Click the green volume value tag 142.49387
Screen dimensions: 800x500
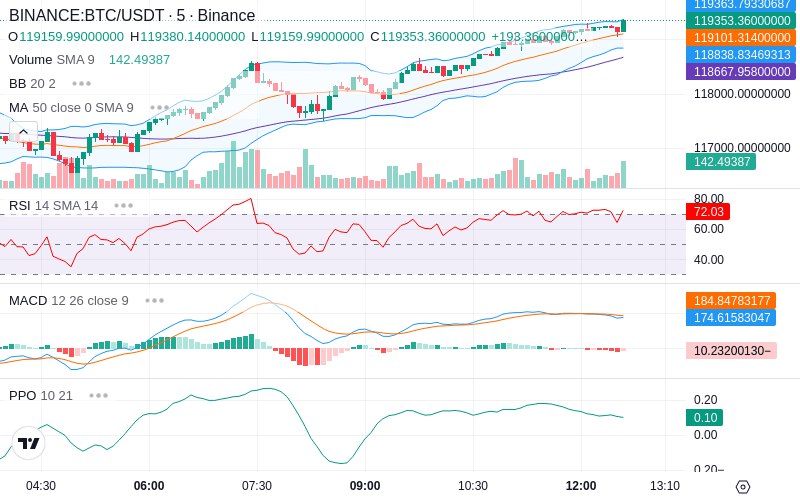(x=721, y=162)
